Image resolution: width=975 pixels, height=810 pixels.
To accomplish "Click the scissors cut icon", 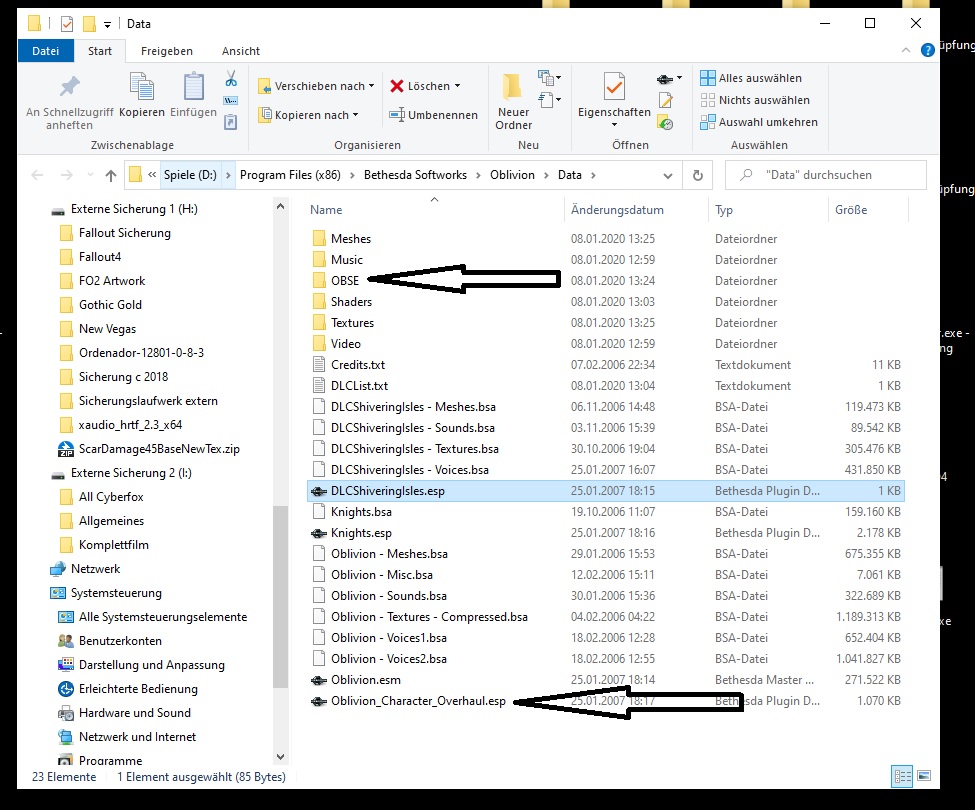I will (231, 78).
